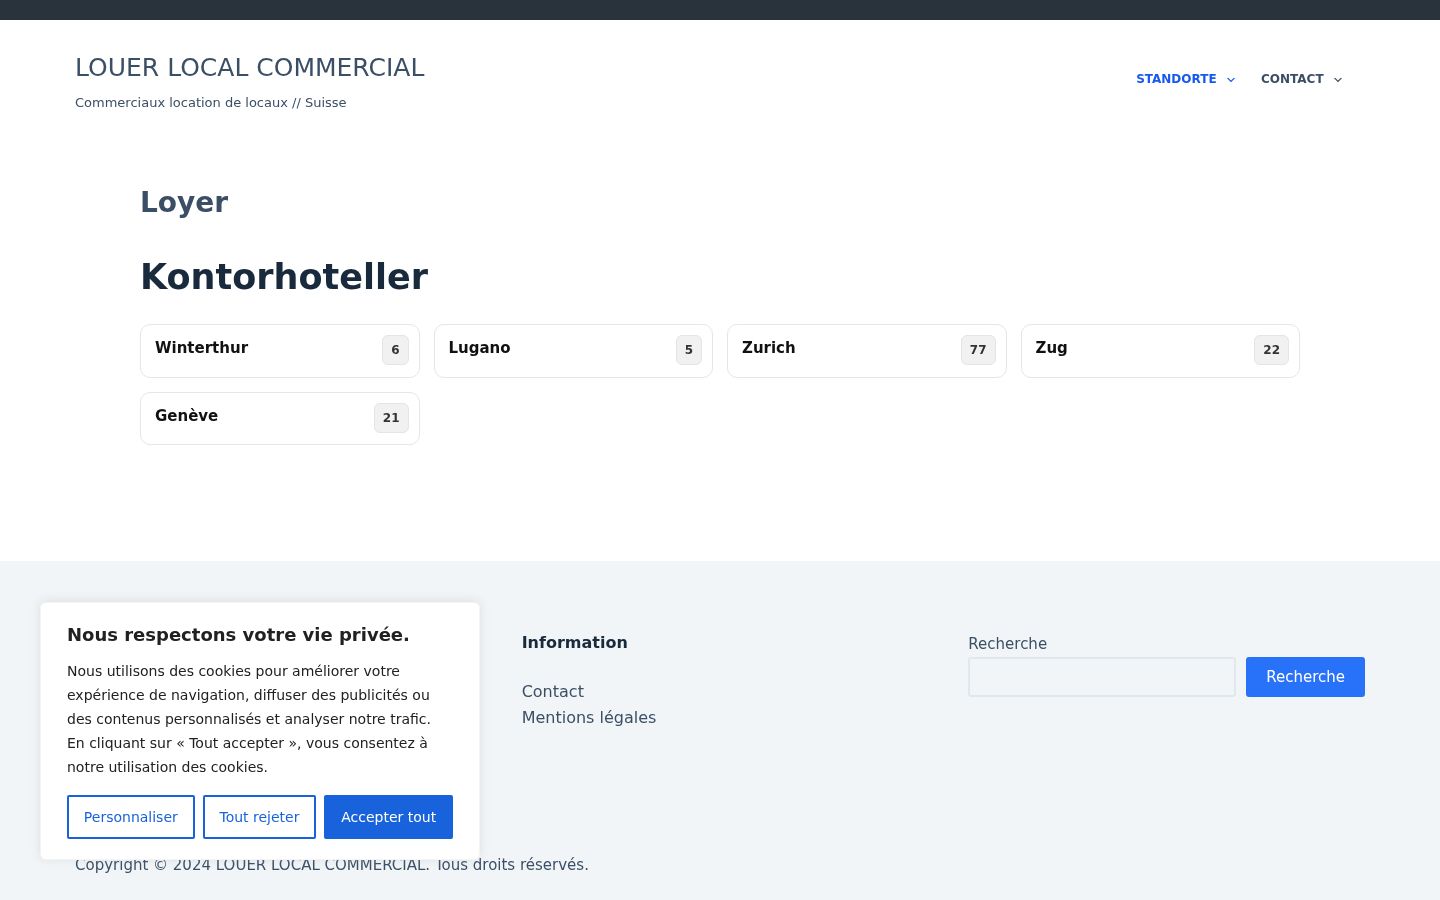Viewport: 1440px width, 900px height.
Task: Click the cookie banner privacy heading
Action: click(x=238, y=635)
